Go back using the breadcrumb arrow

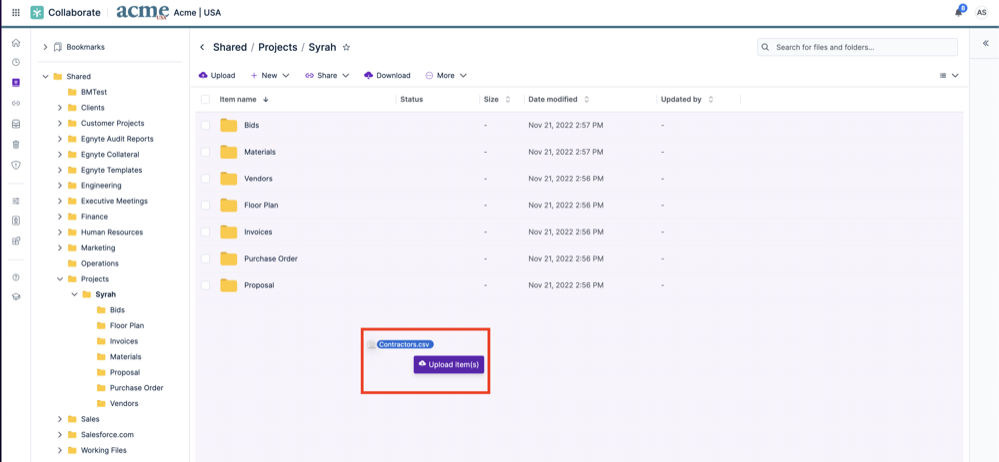202,47
